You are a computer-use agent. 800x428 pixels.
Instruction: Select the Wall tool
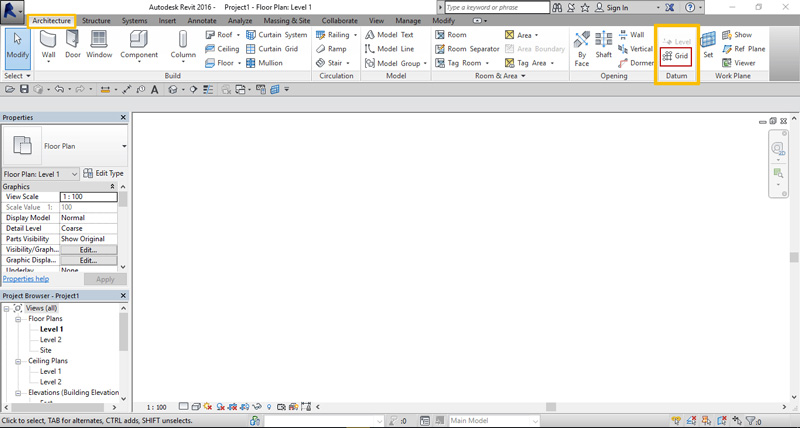click(x=48, y=46)
